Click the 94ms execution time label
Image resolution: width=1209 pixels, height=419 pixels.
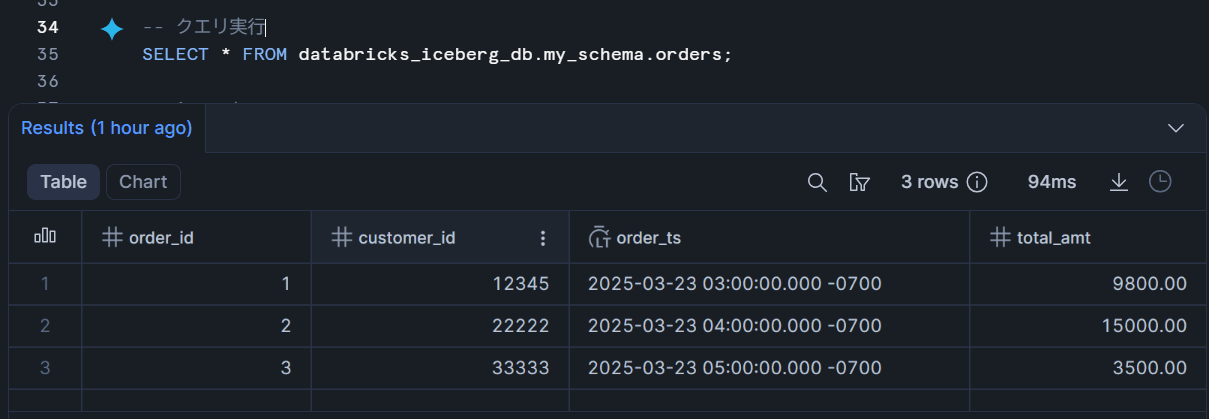[x=1052, y=182]
